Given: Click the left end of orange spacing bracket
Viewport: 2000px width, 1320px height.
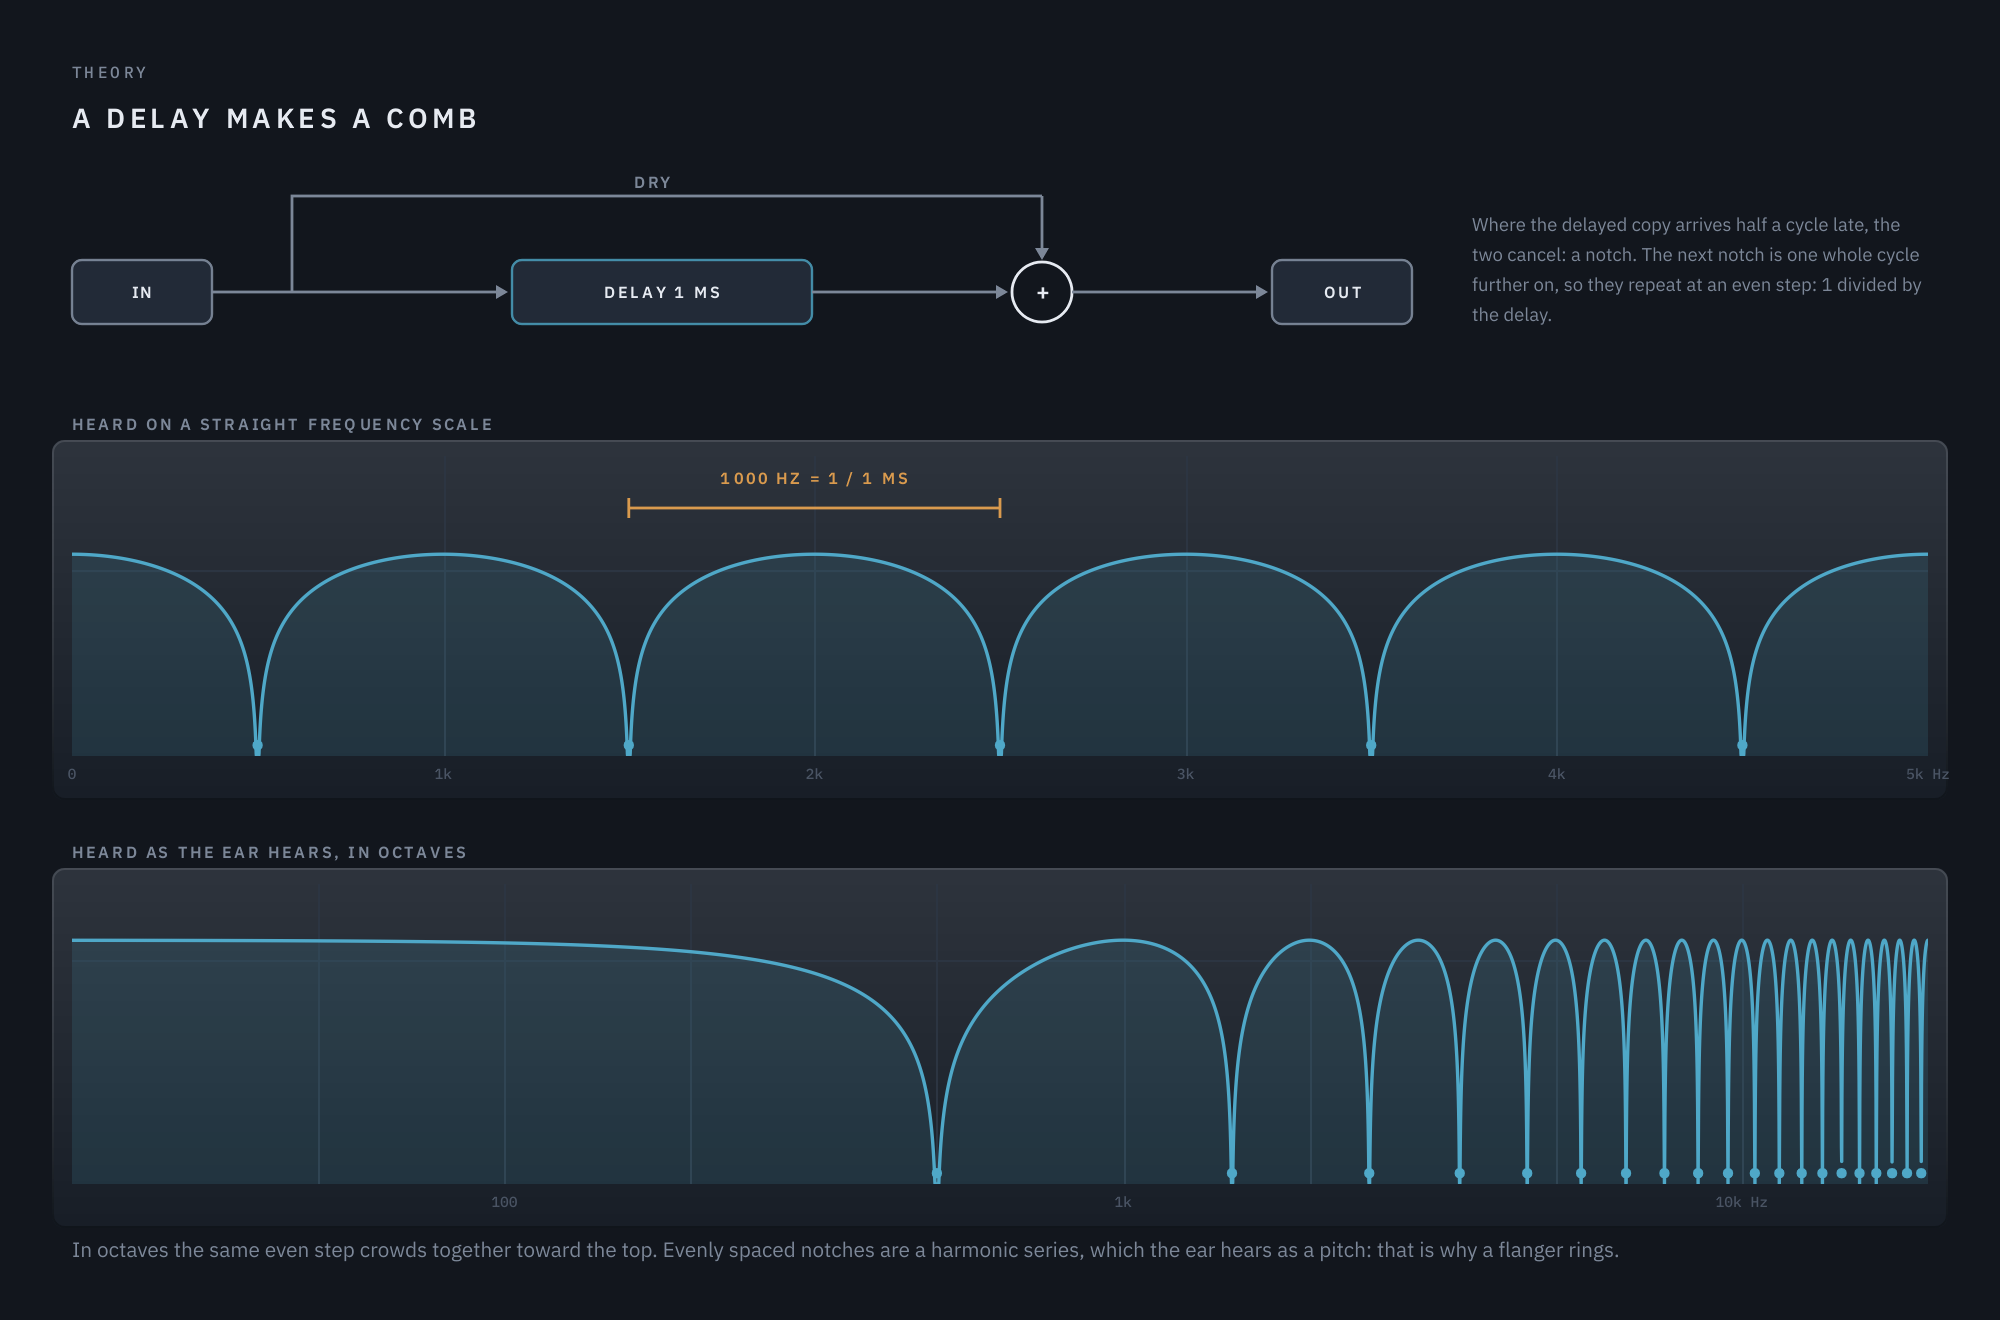Looking at the screenshot, I should pyautogui.click(x=629, y=508).
